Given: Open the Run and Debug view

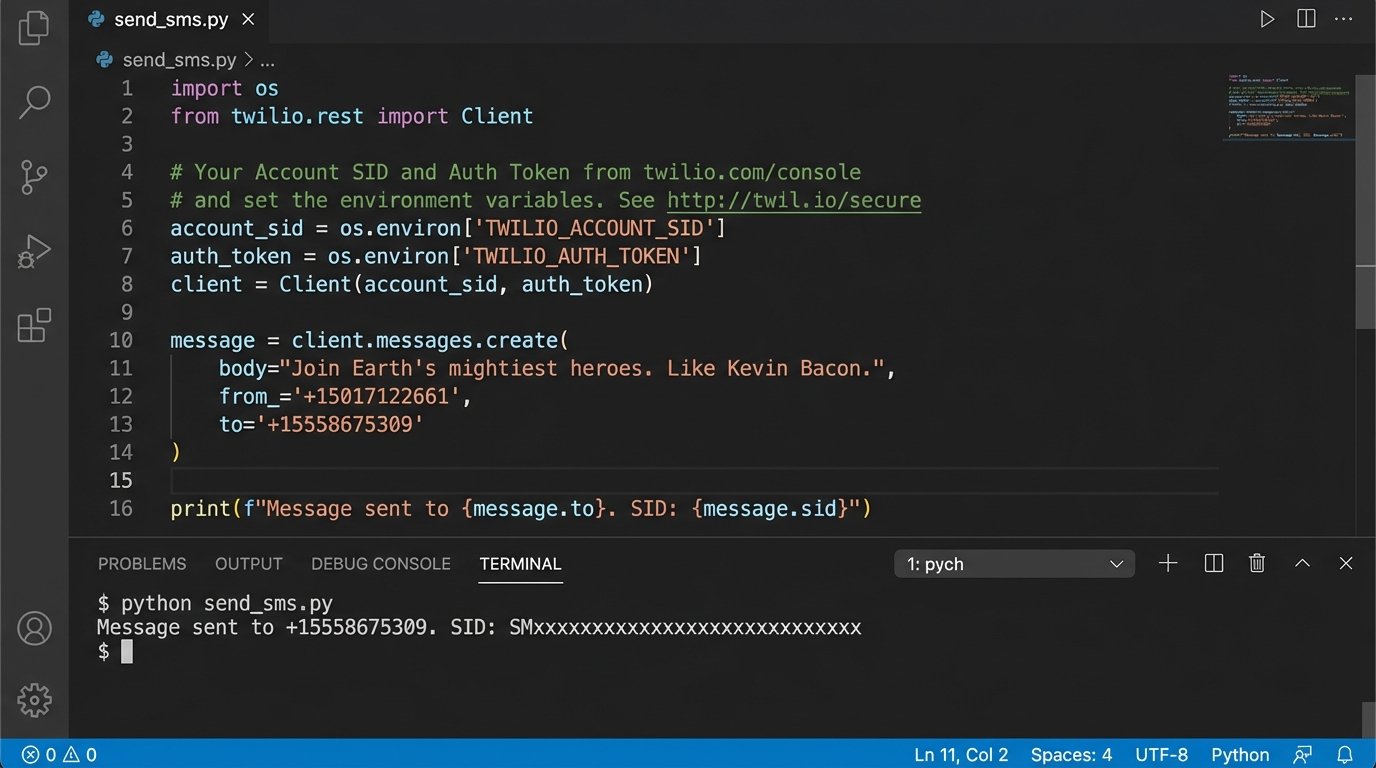Looking at the screenshot, I should 34,252.
